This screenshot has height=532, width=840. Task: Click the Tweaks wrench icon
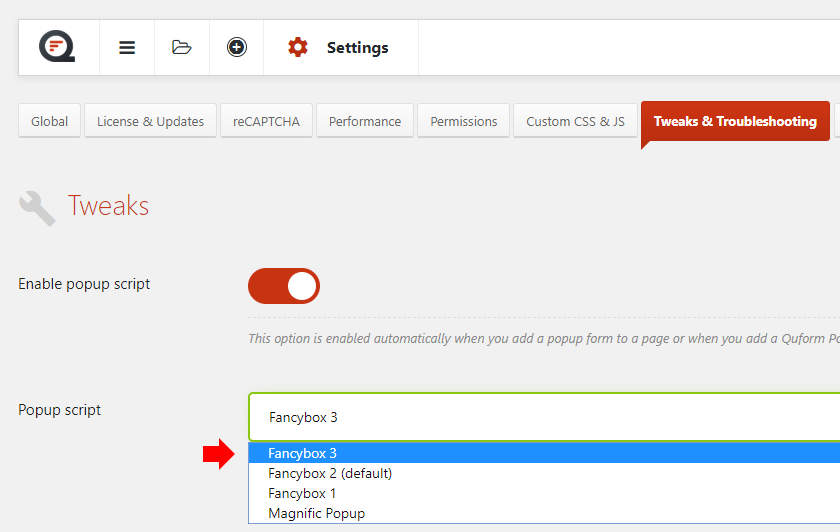click(x=37, y=208)
